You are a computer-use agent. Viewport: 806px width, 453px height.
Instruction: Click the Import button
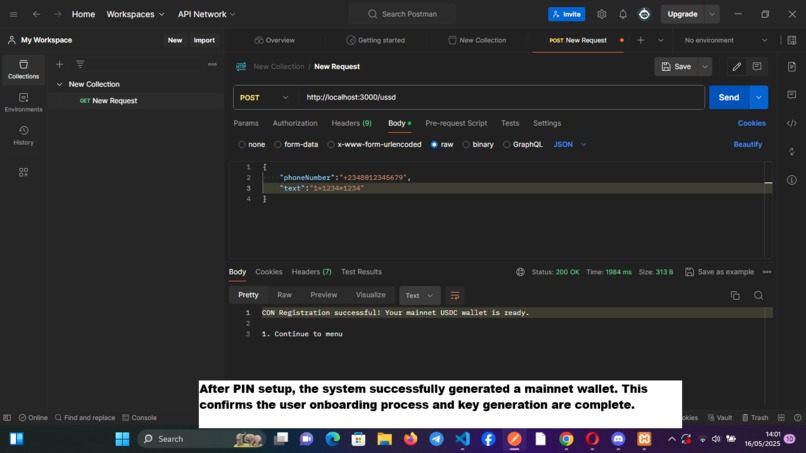click(204, 40)
